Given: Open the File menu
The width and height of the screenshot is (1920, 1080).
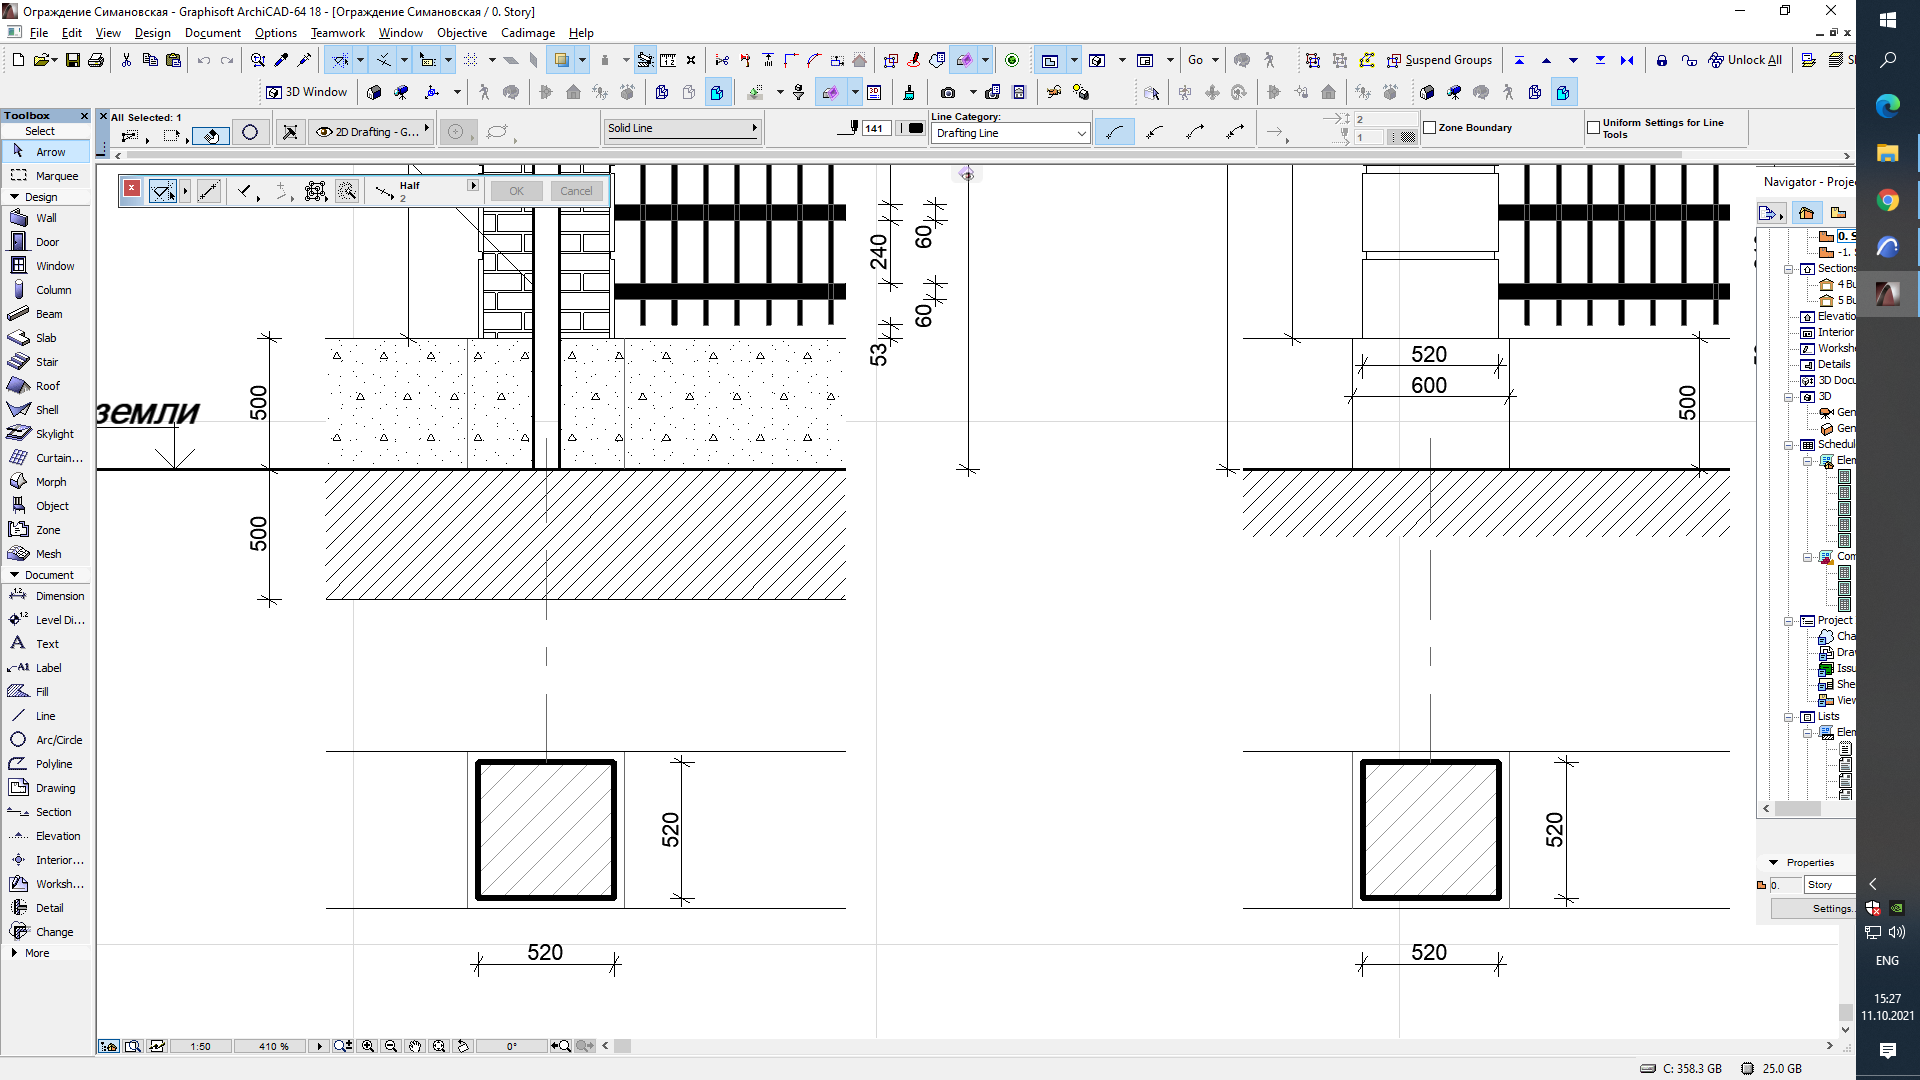Looking at the screenshot, I should 39,33.
